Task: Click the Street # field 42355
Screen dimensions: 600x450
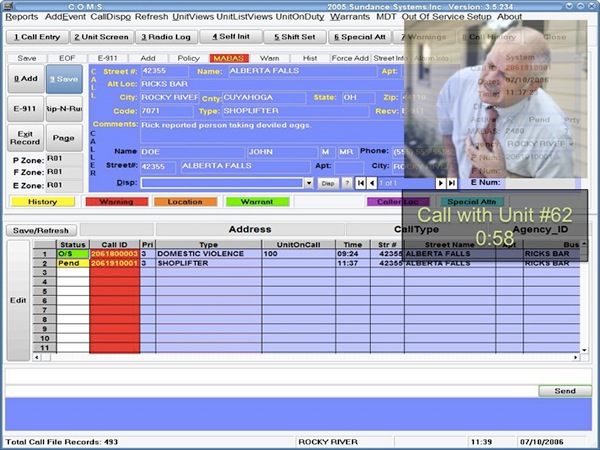Action: tap(165, 71)
